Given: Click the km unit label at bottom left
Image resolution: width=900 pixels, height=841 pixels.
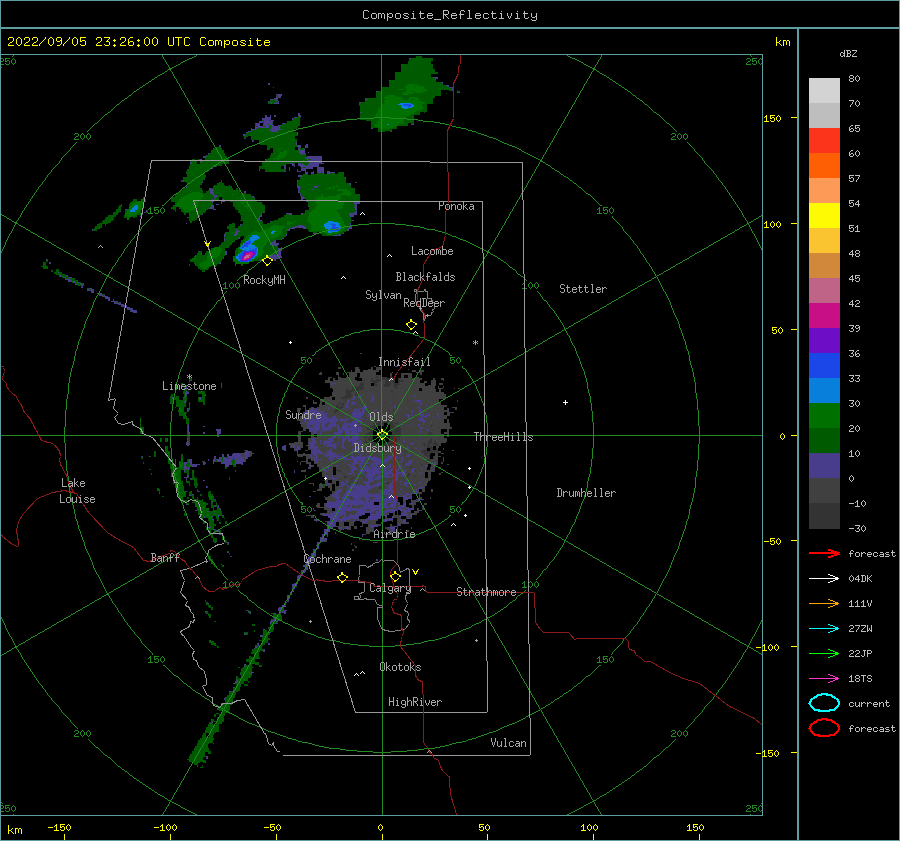Looking at the screenshot, I should point(14,830).
